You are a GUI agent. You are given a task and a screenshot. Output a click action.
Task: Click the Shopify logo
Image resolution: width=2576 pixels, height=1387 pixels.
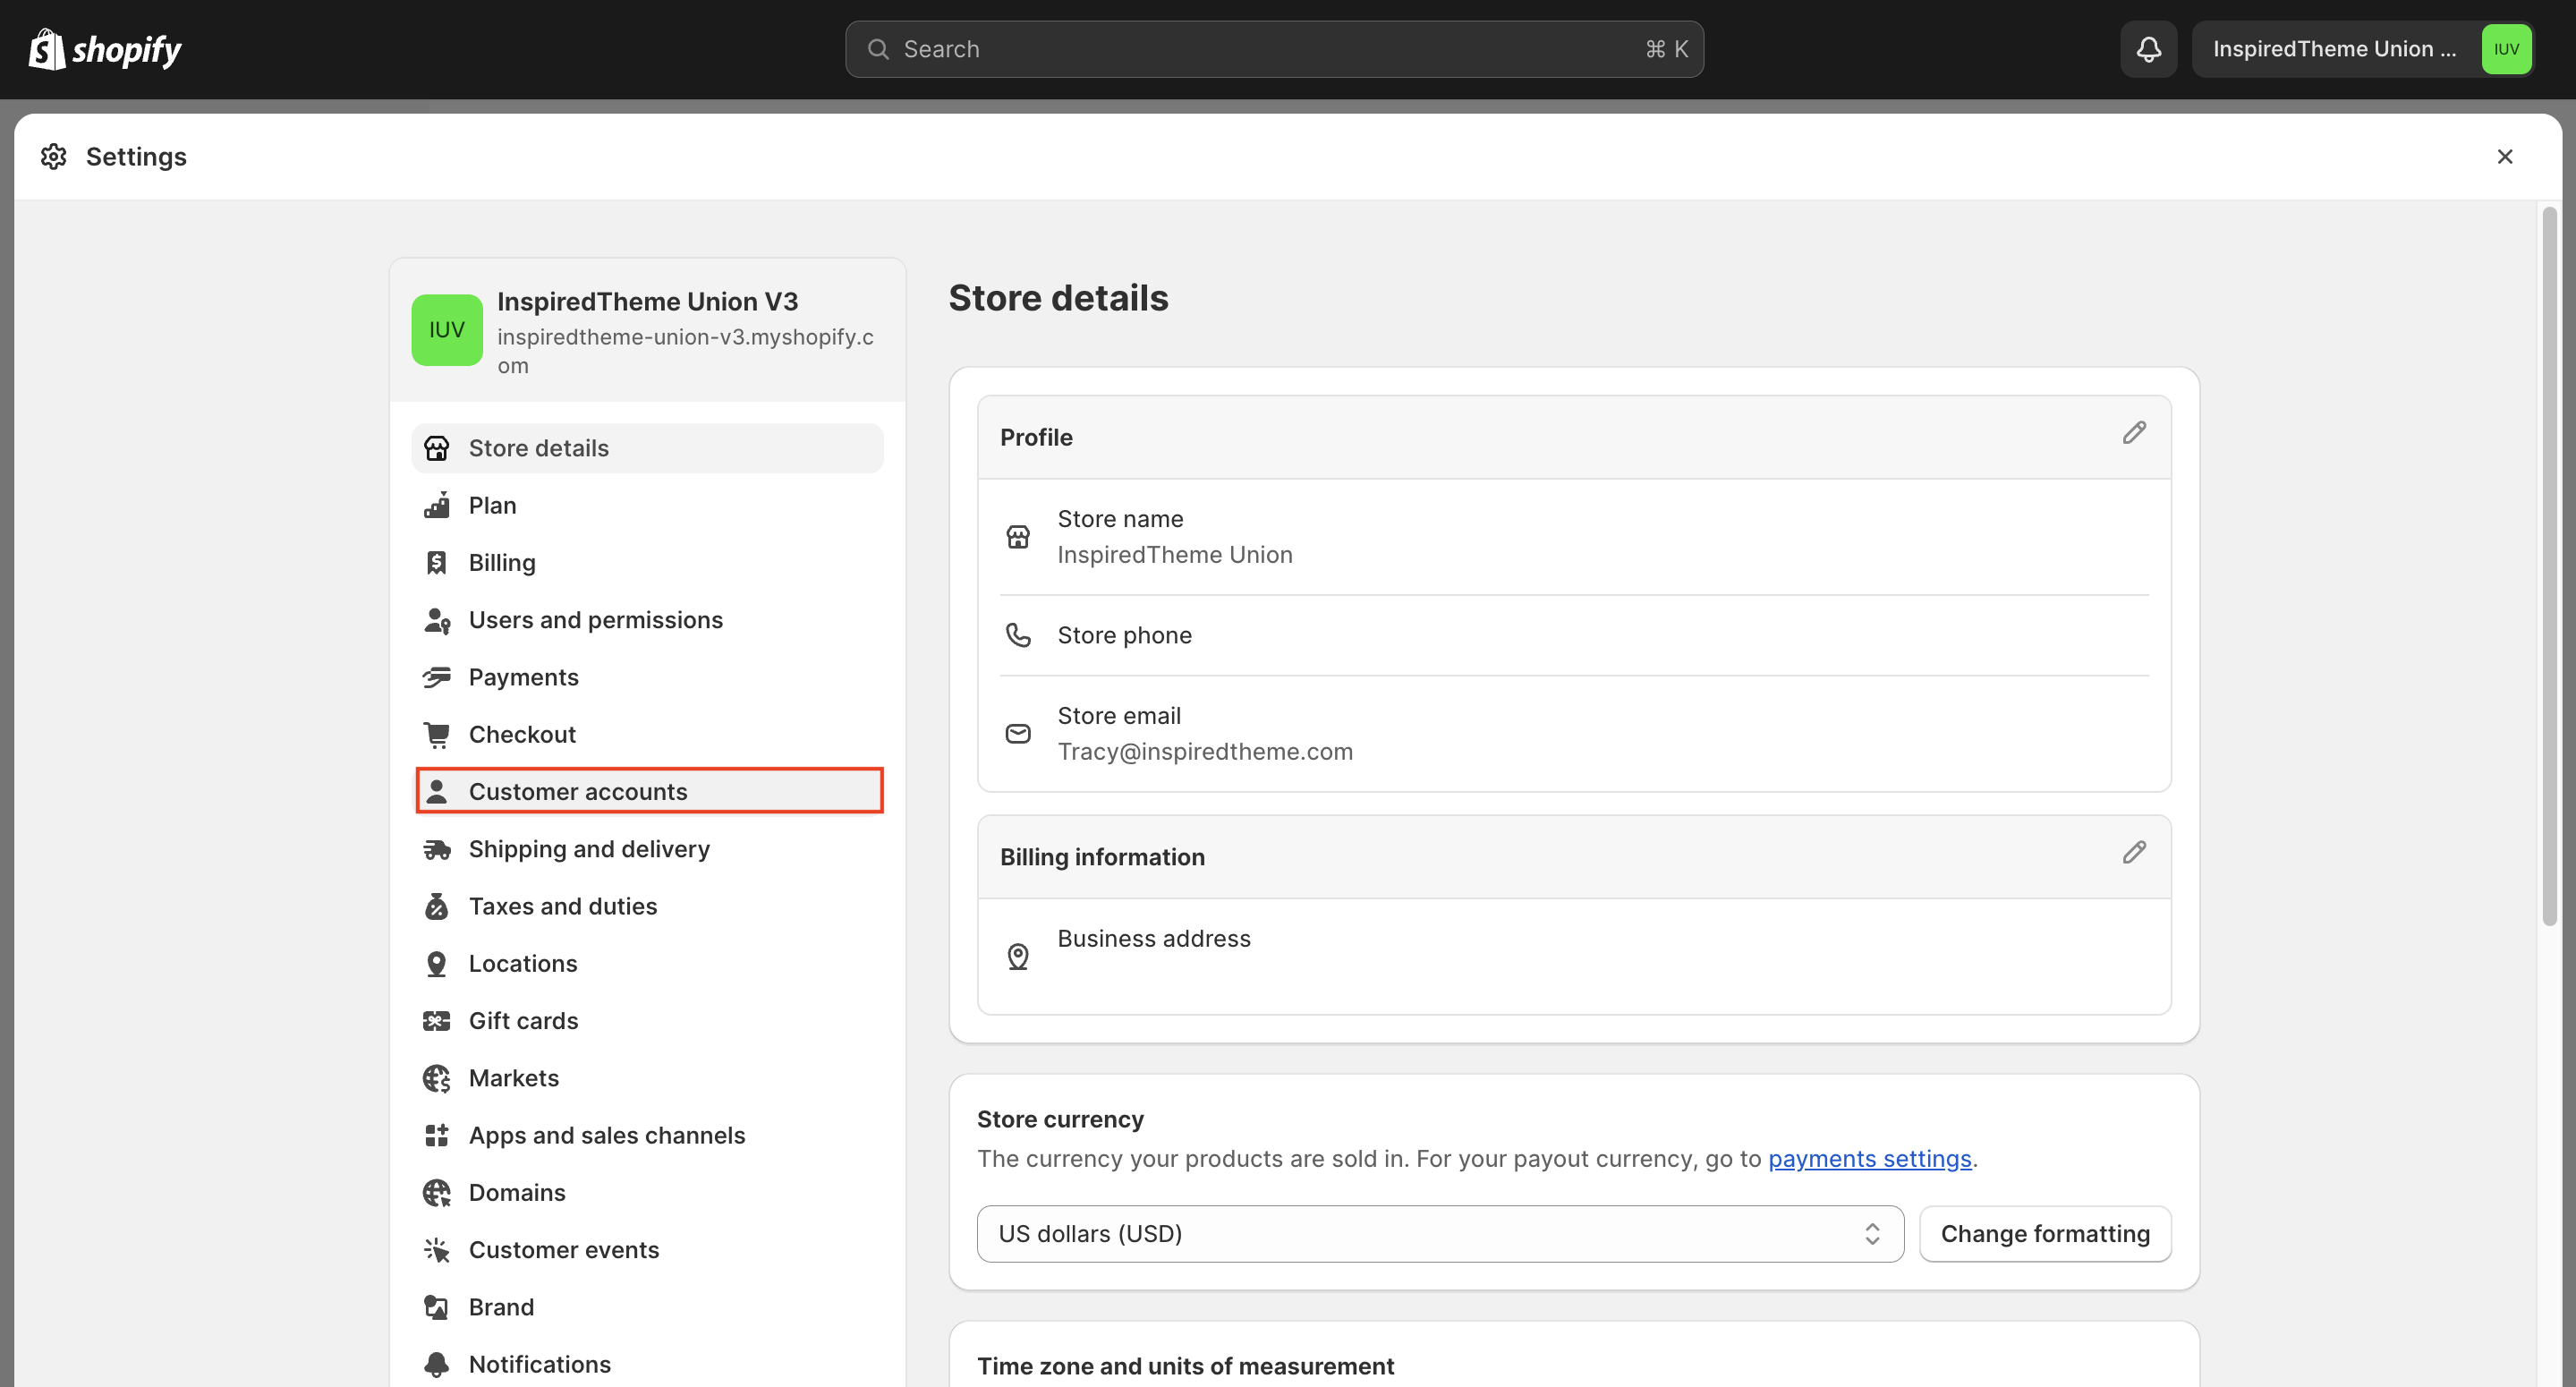pos(105,49)
